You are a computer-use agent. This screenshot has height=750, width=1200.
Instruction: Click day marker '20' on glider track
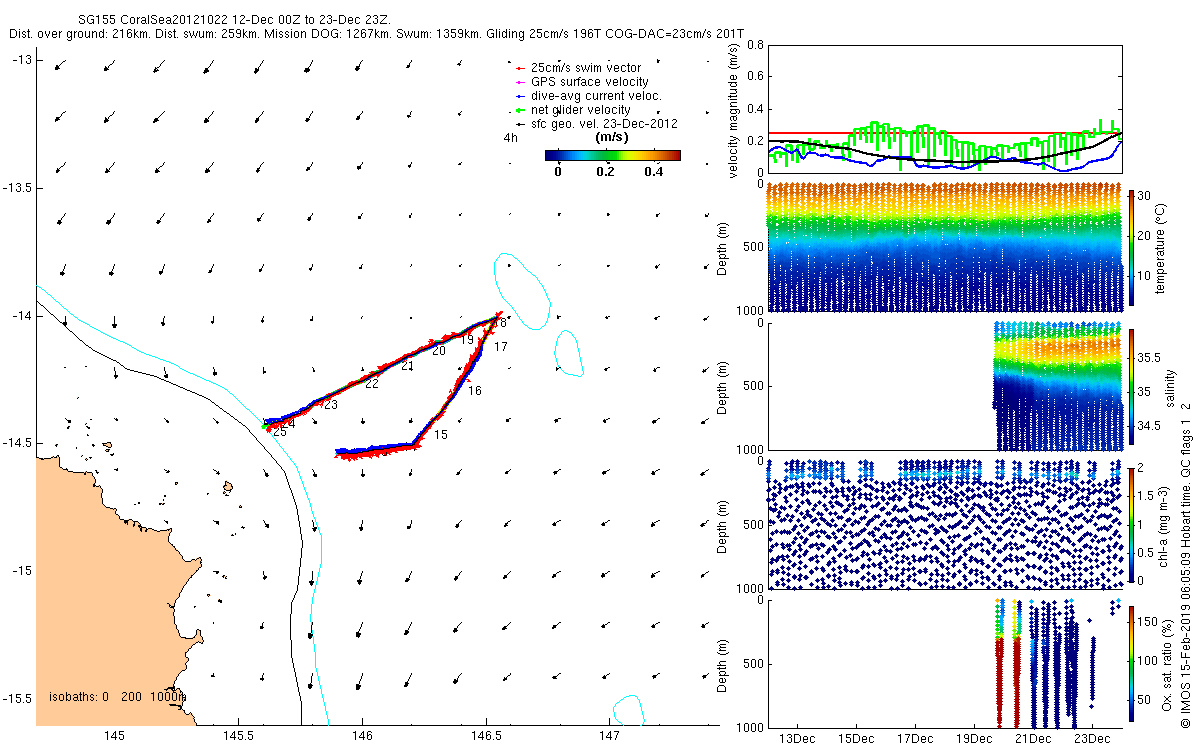click(439, 351)
